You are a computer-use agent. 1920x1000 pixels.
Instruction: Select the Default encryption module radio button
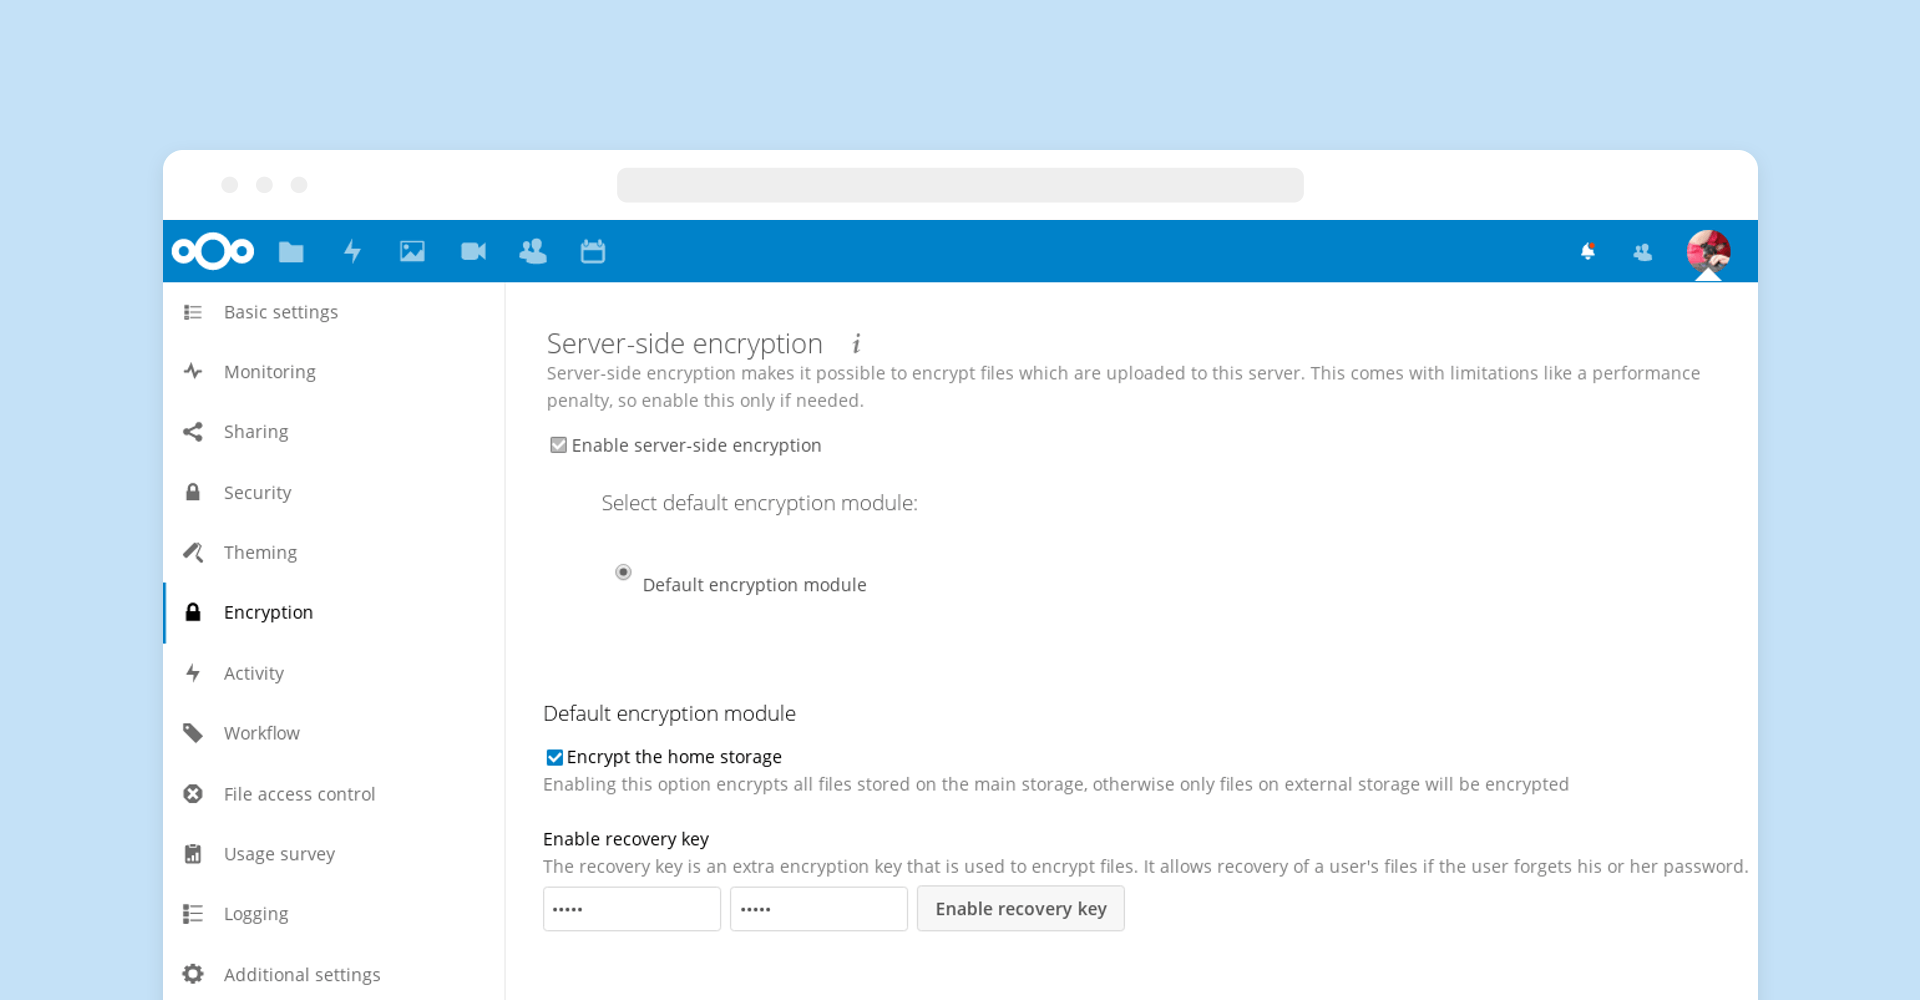coord(622,572)
